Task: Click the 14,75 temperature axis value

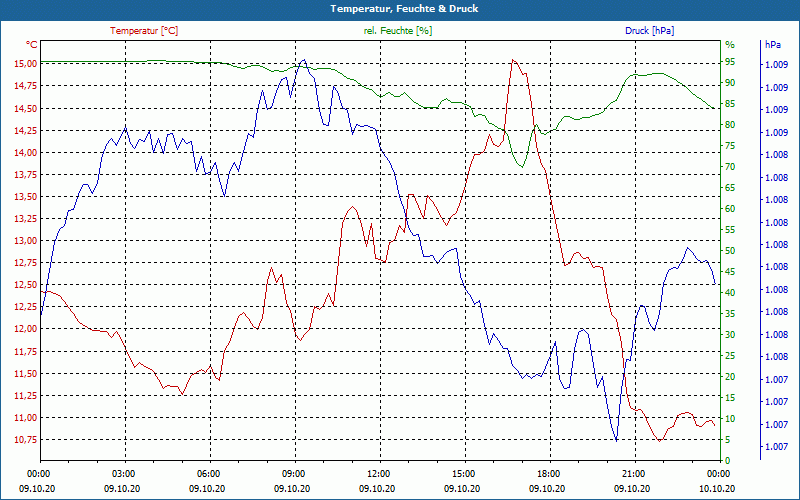Action: (x=27, y=86)
